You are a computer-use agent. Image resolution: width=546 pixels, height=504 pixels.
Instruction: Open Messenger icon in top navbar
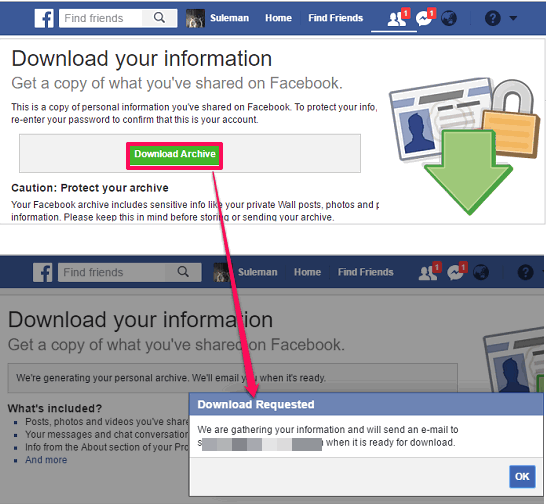pos(424,18)
